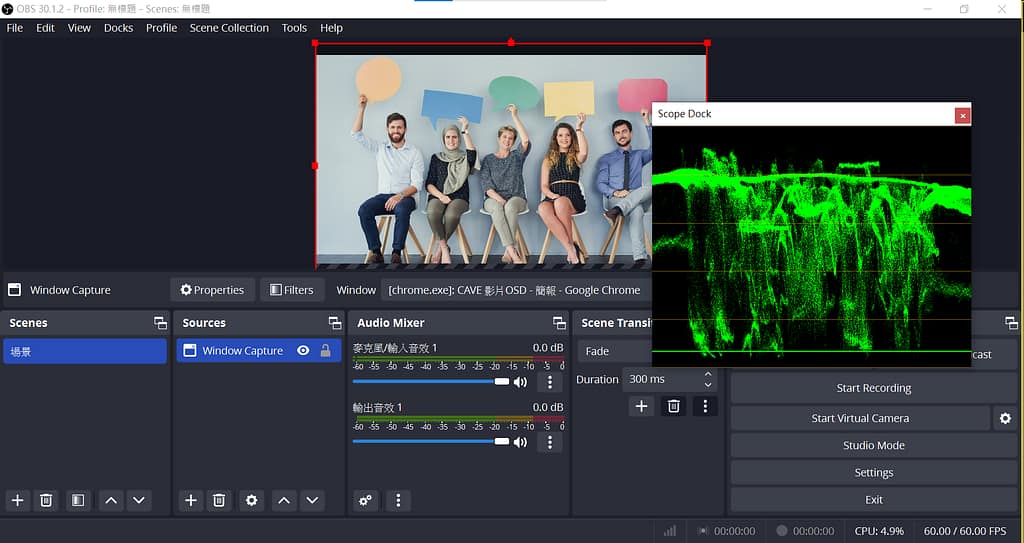Open the Window selection dropdown
1024x543 pixels.
pyautogui.click(x=516, y=290)
